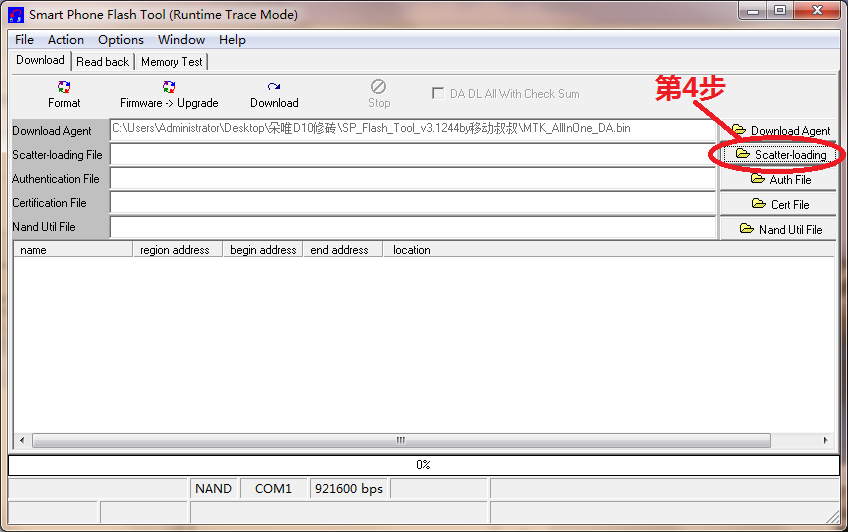Click the Format toolbar icon

click(64, 87)
